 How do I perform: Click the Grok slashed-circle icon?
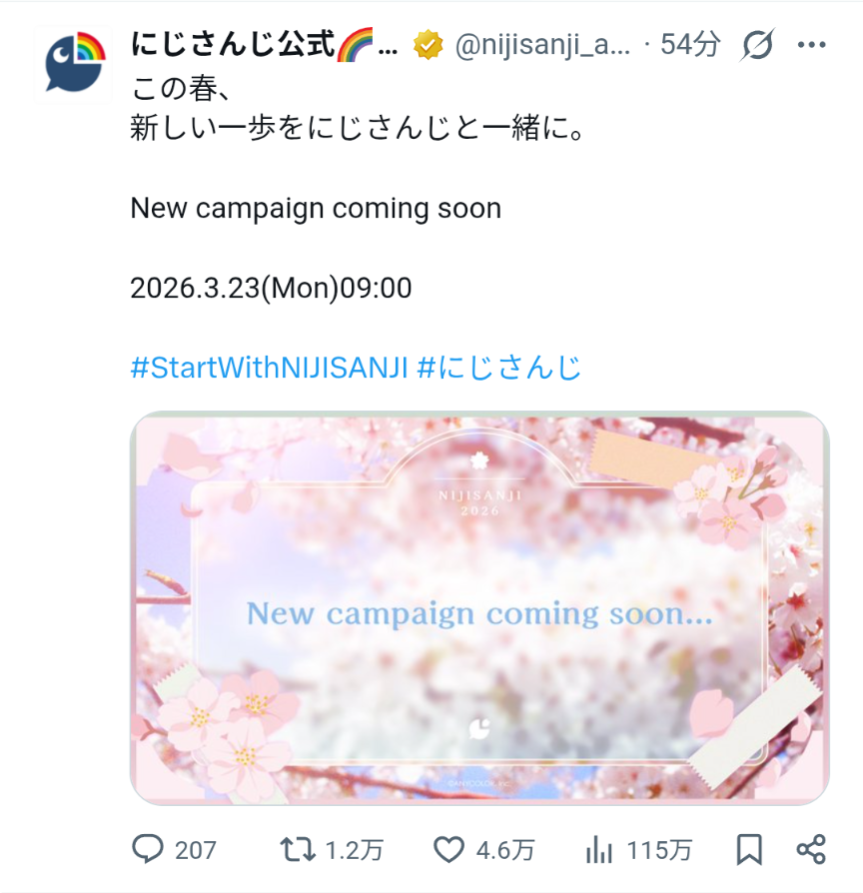(758, 44)
